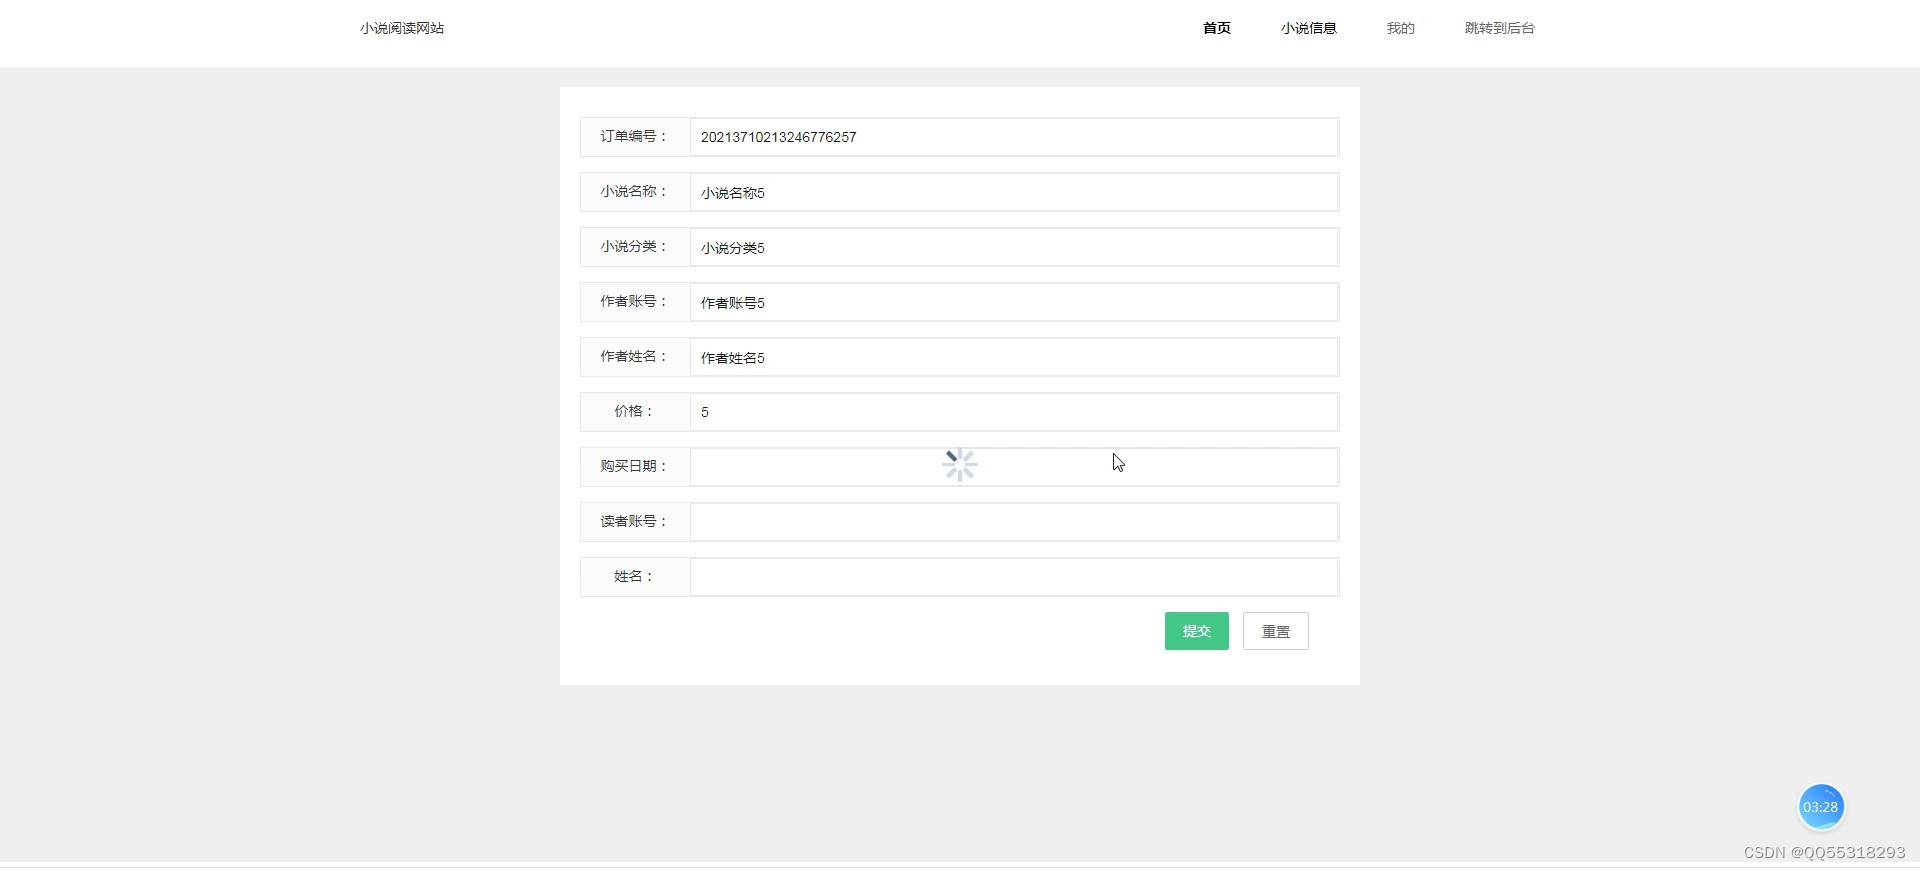Focus the 小说名称 input field
This screenshot has height=870, width=1920.
[x=1014, y=192]
